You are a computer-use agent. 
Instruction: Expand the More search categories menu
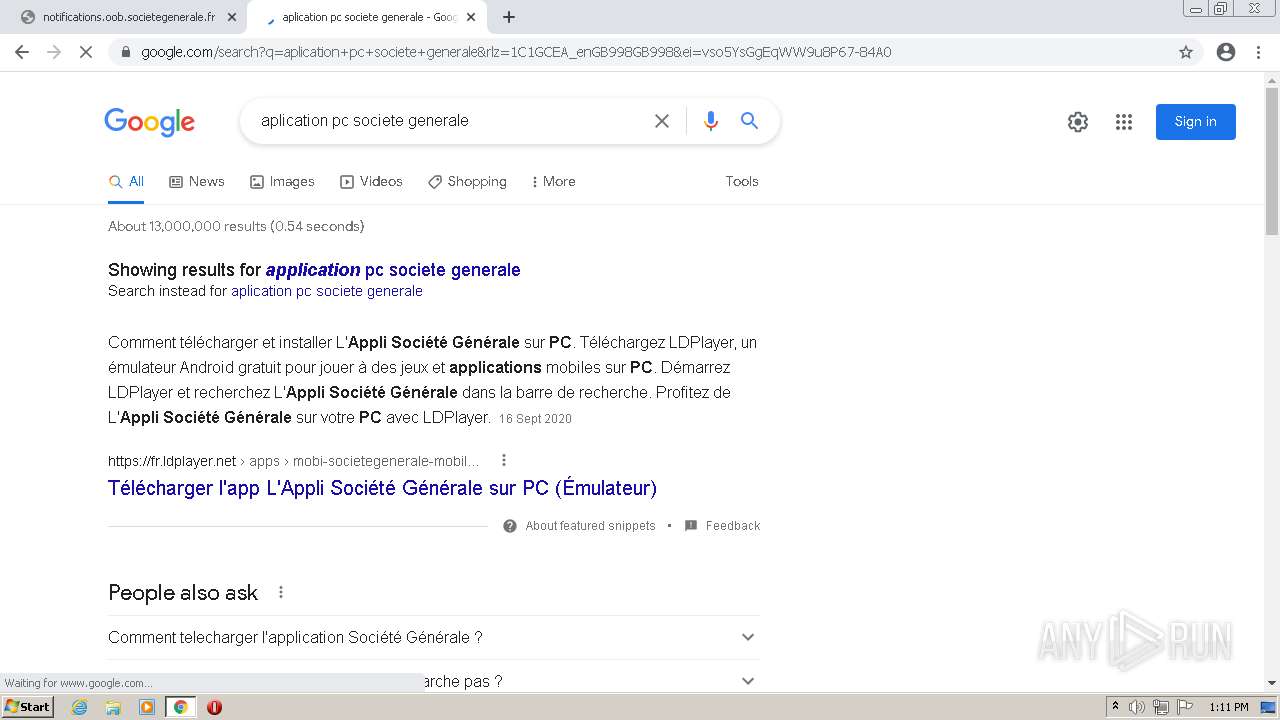click(553, 182)
